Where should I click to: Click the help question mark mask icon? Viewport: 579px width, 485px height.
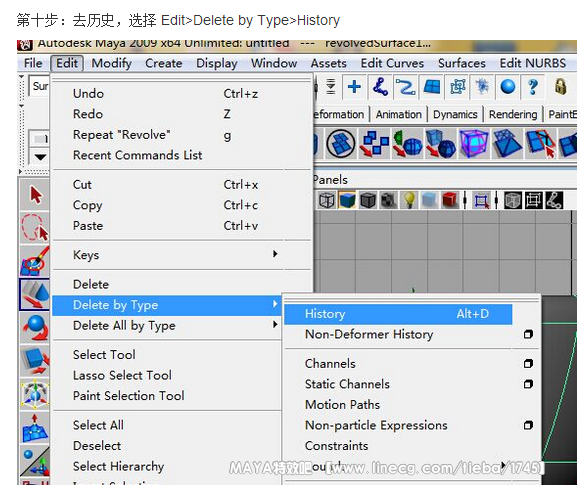(533, 87)
